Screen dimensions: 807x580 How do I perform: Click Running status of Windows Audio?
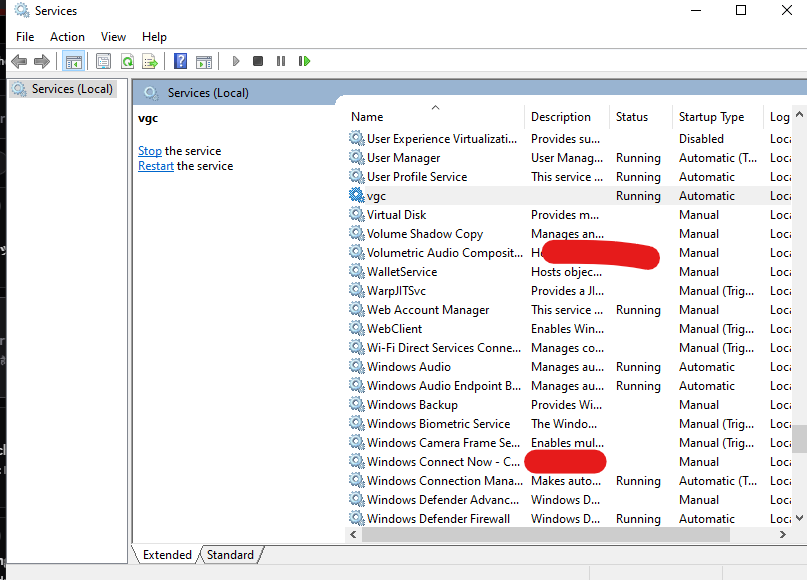coord(638,367)
